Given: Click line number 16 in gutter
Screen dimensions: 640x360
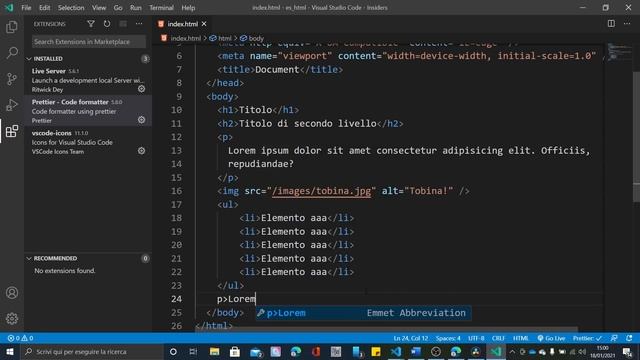Looking at the screenshot, I should click(x=177, y=191).
